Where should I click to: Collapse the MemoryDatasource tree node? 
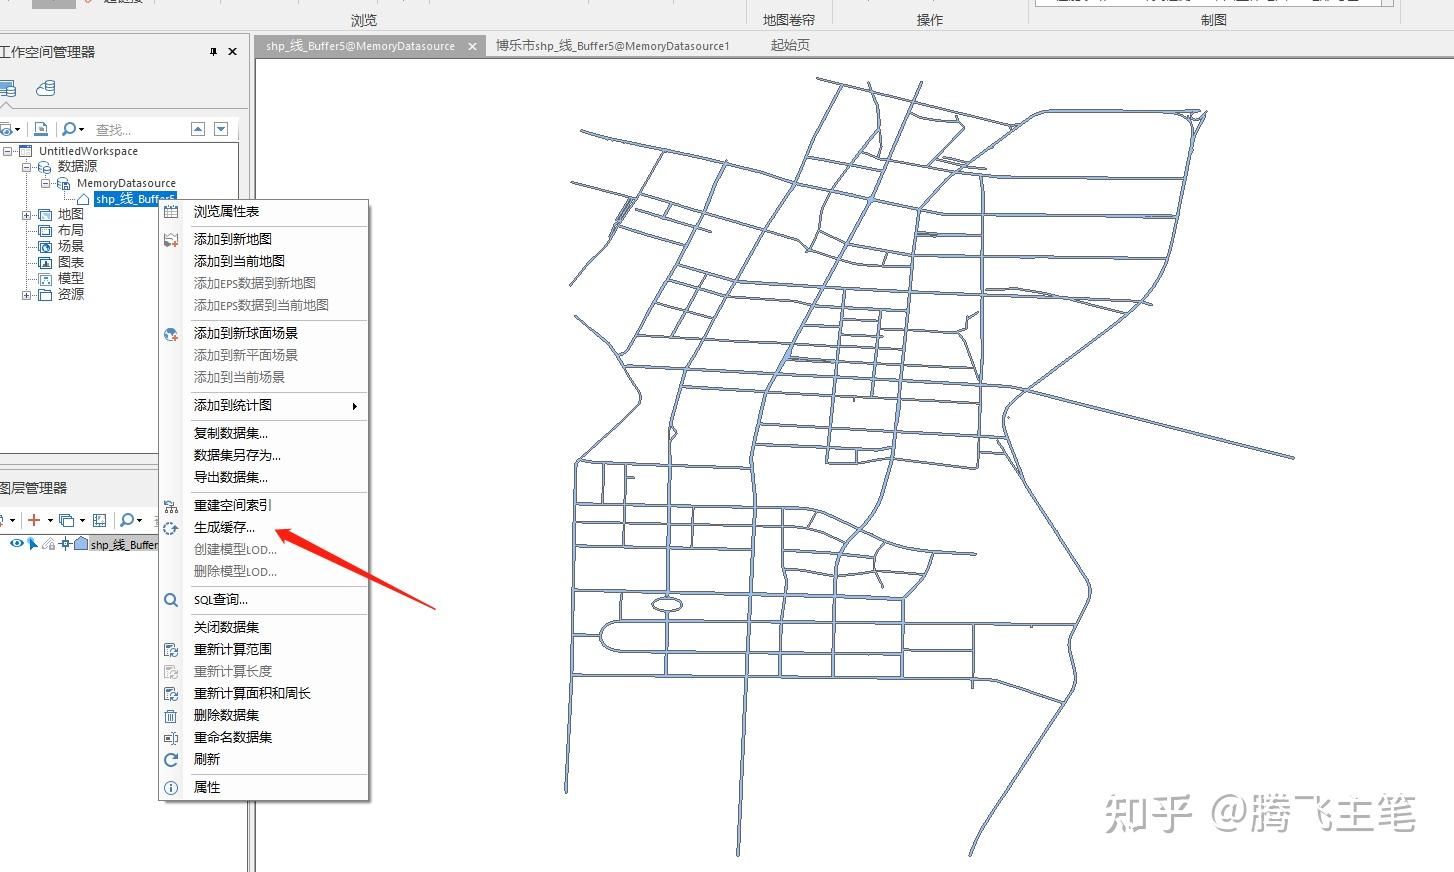point(45,183)
